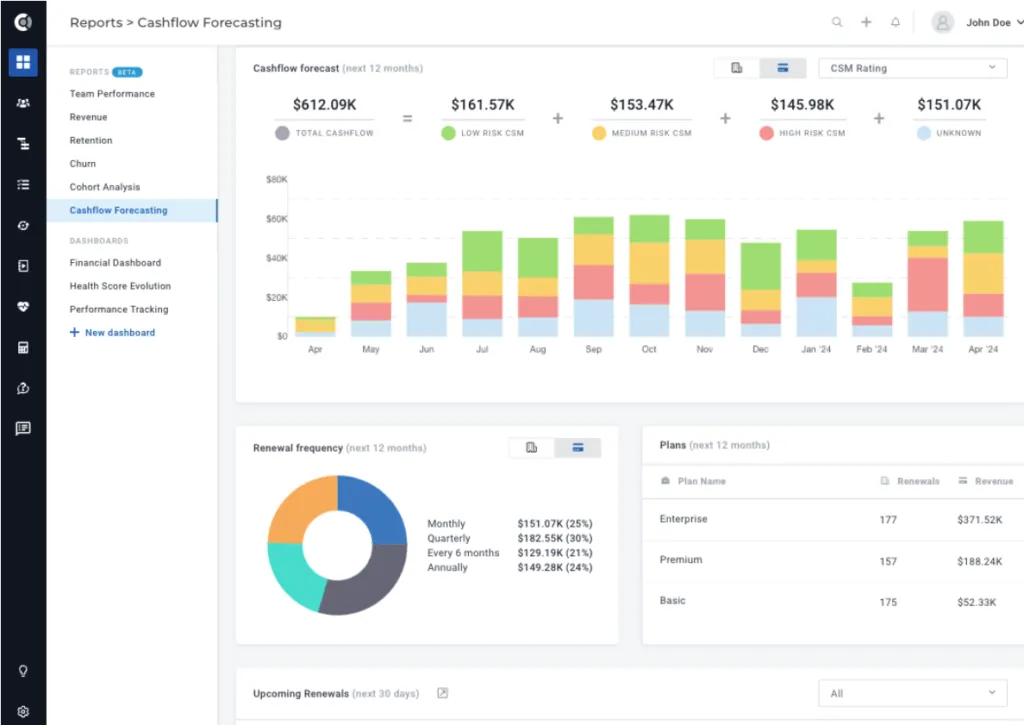Viewport: 1024px width, 725px height.
Task: Open the CSM Rating dropdown
Action: click(912, 68)
